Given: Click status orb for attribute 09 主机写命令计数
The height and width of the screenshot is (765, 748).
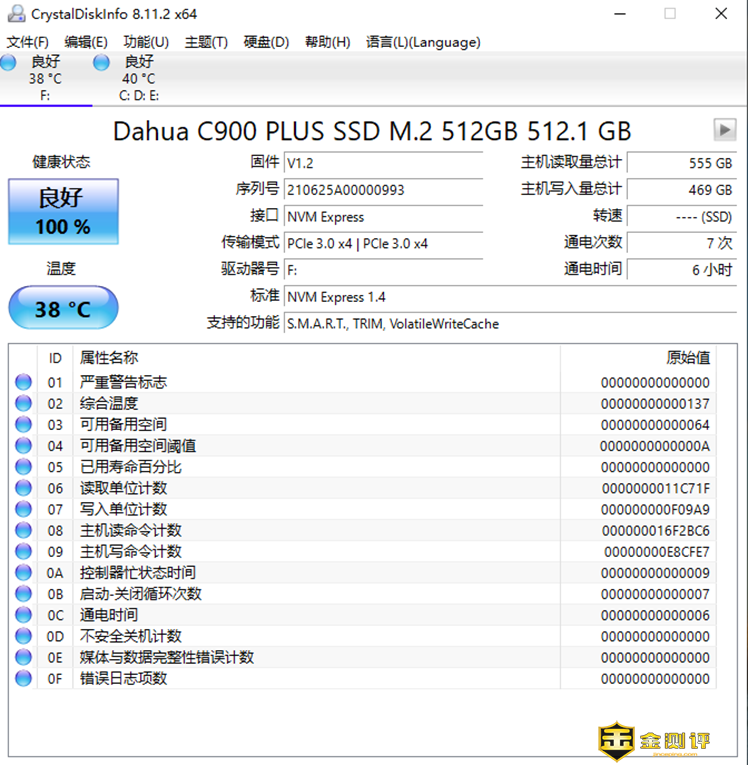Looking at the screenshot, I should coord(23,551).
